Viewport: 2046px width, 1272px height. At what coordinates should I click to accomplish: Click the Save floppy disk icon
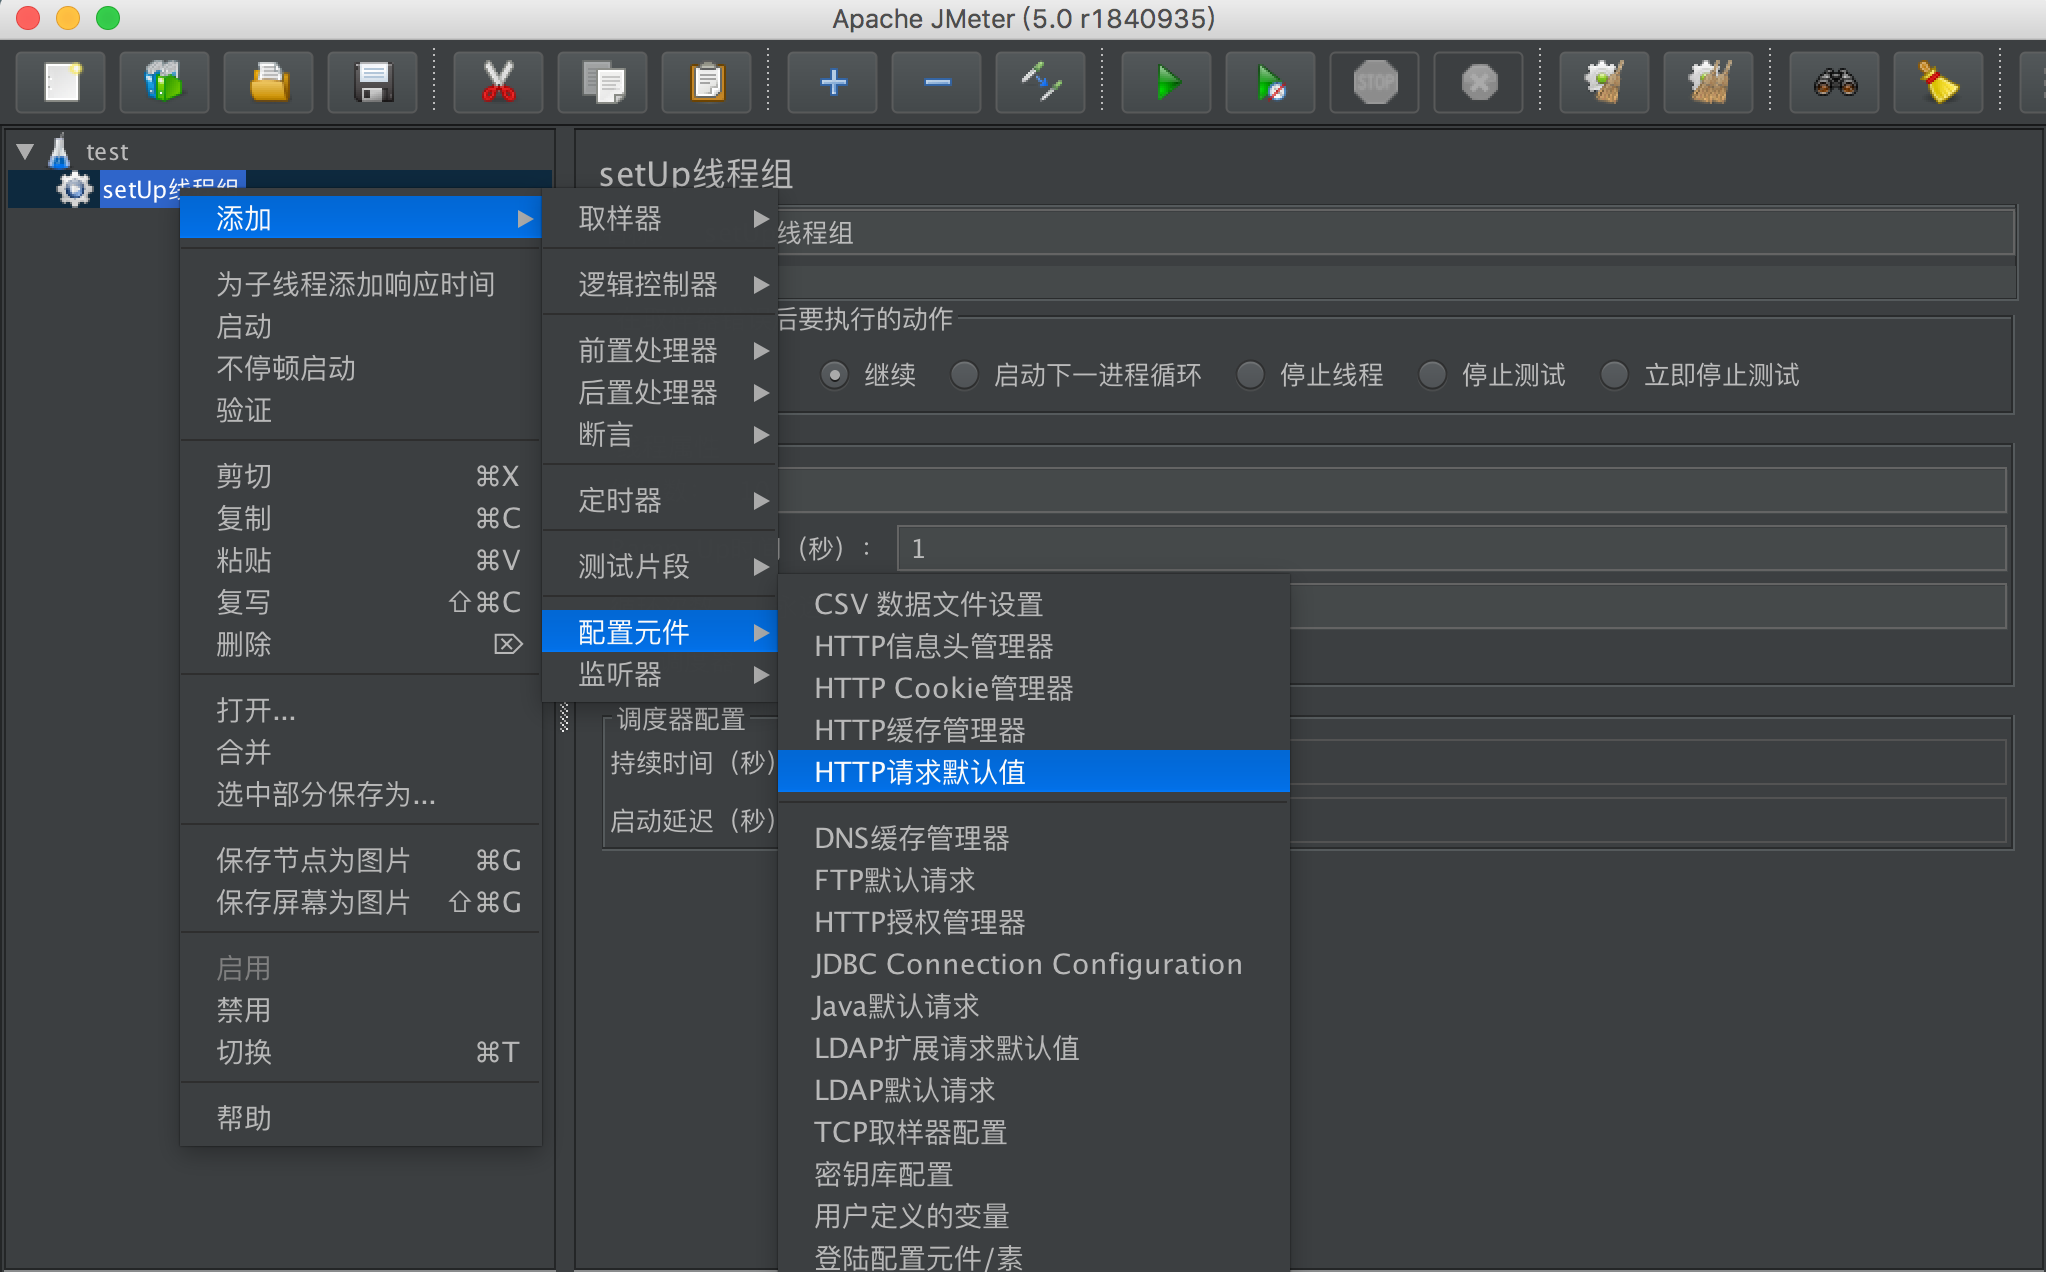click(373, 82)
